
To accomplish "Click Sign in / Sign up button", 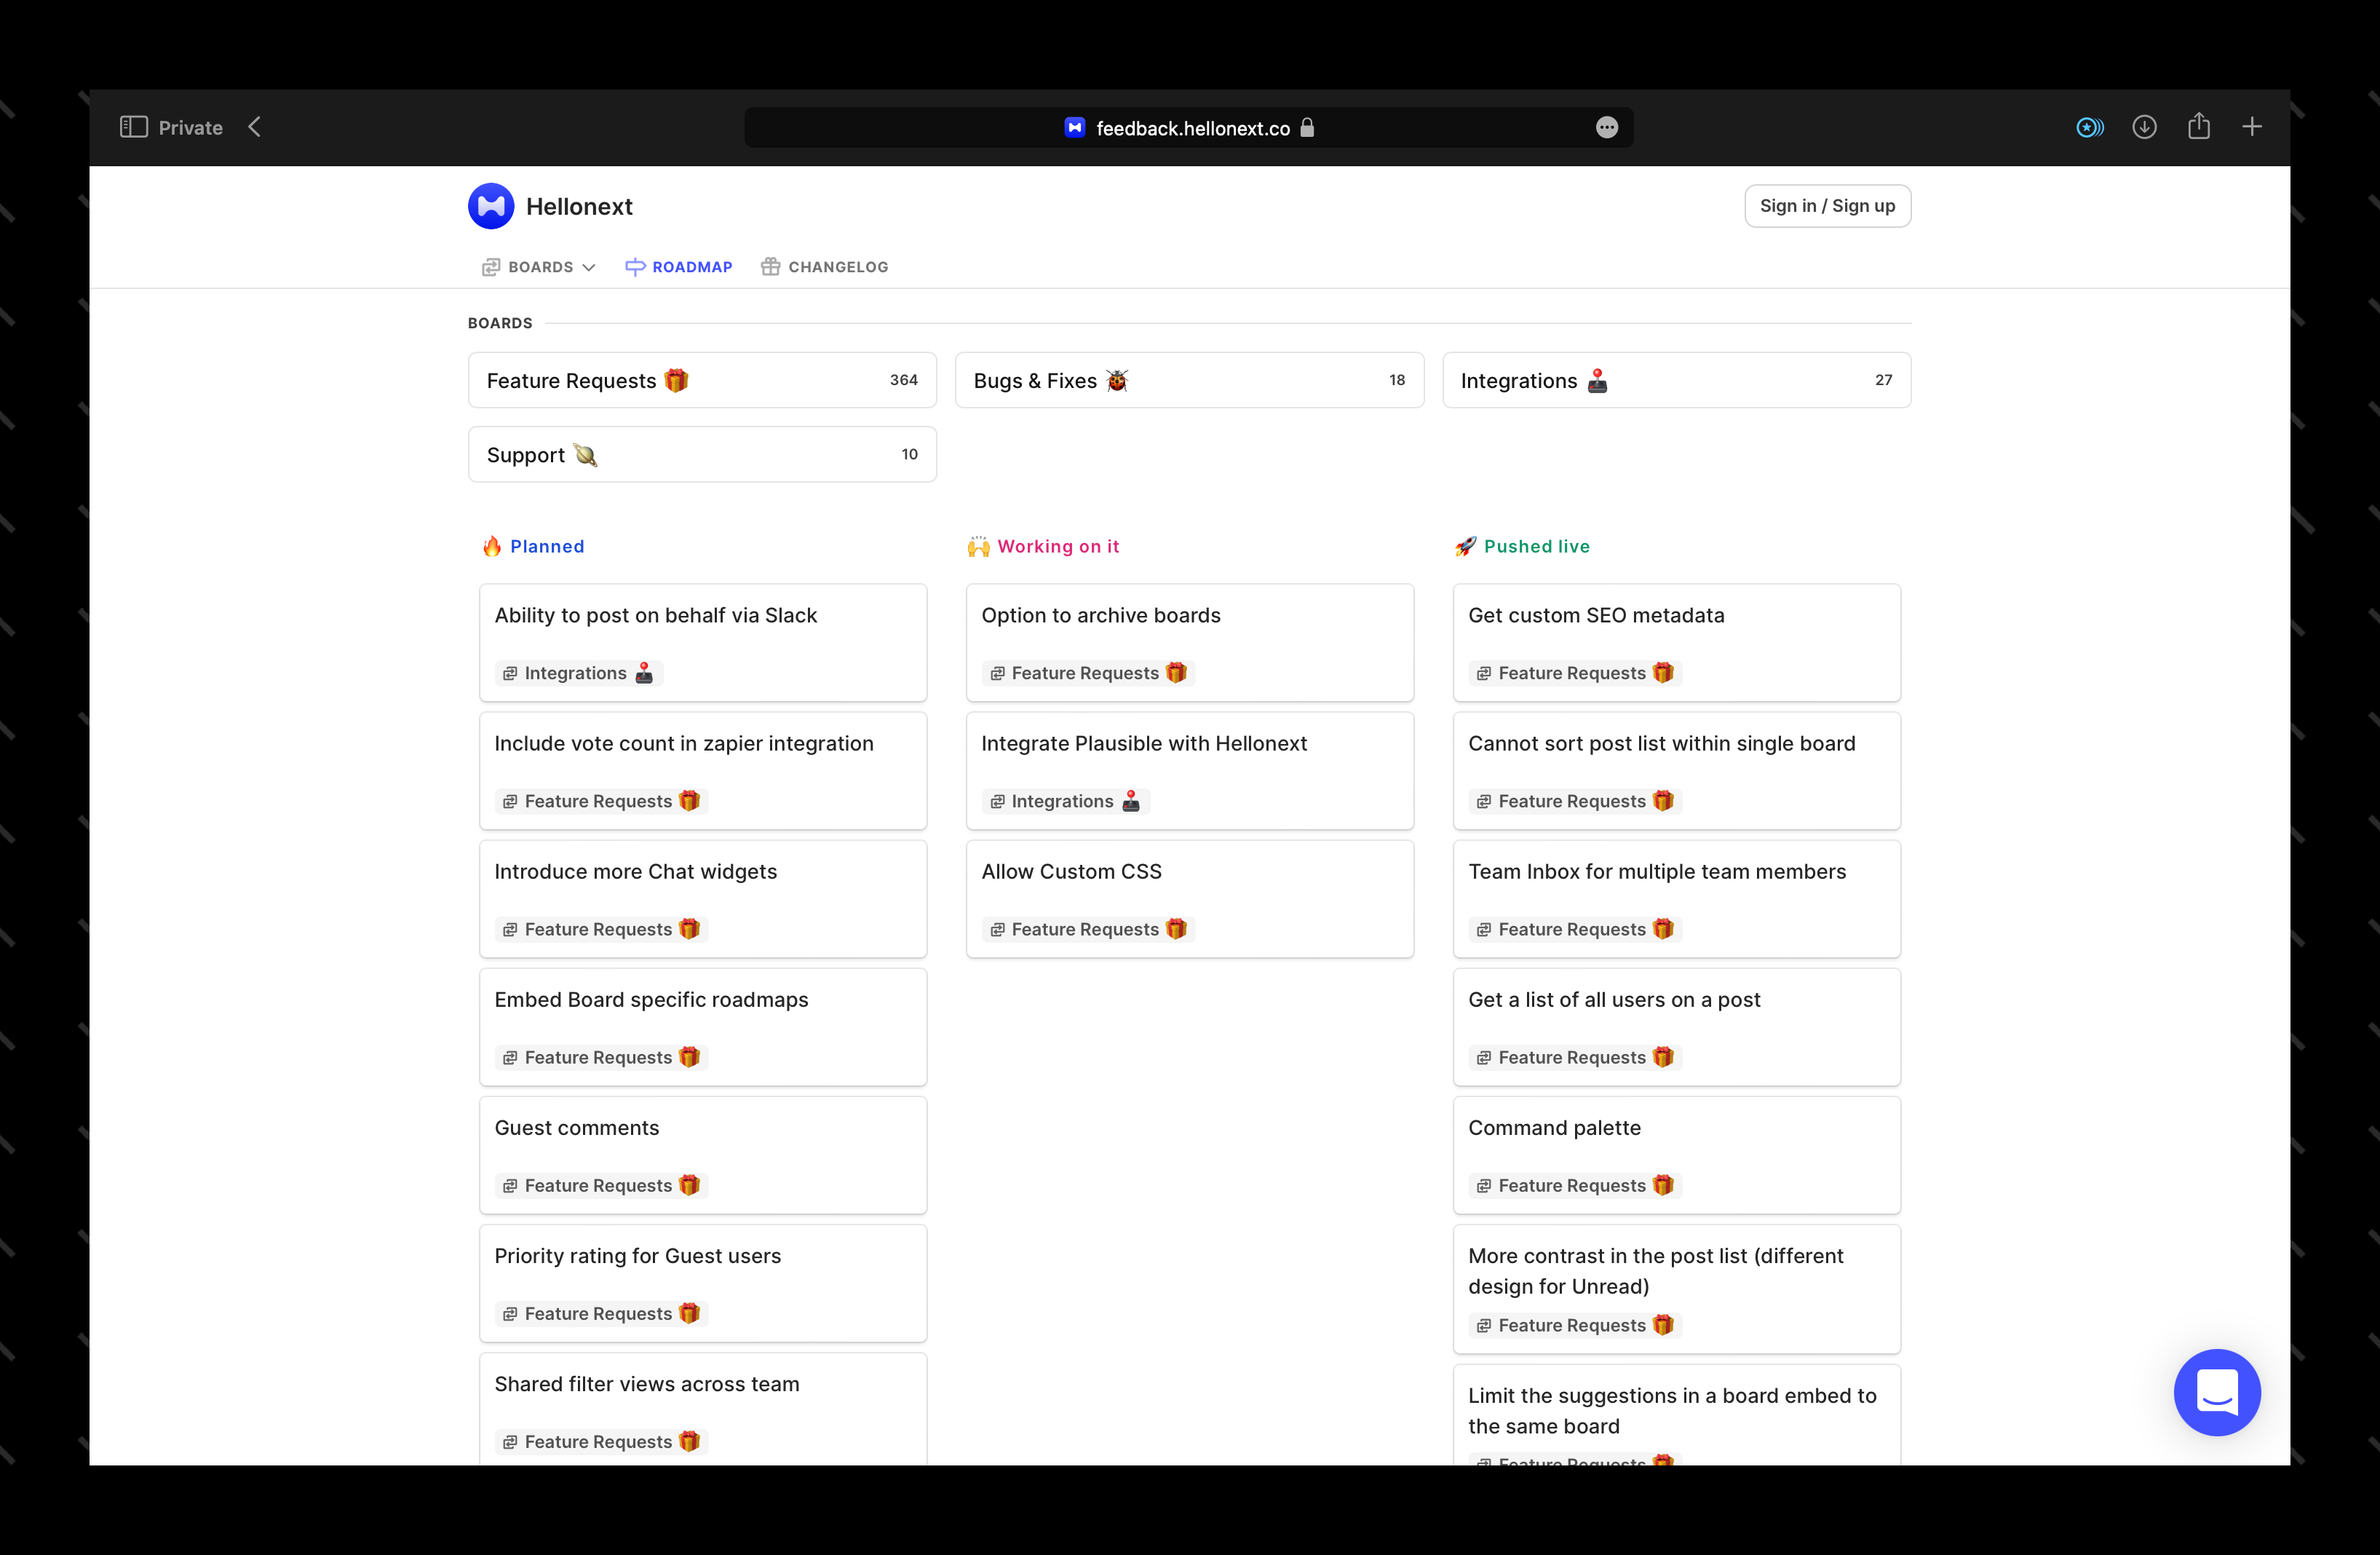I will coord(1827,206).
